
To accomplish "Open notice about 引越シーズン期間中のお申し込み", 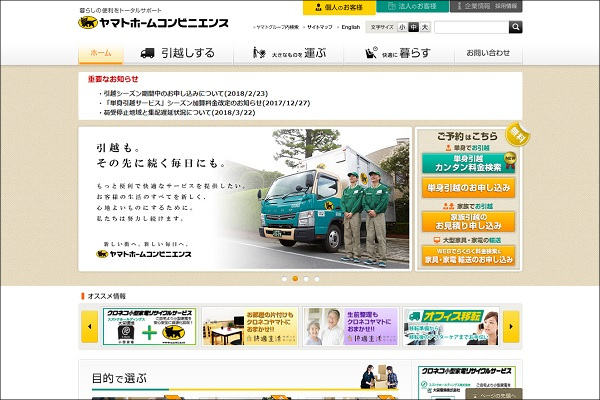I will pyautogui.click(x=186, y=93).
